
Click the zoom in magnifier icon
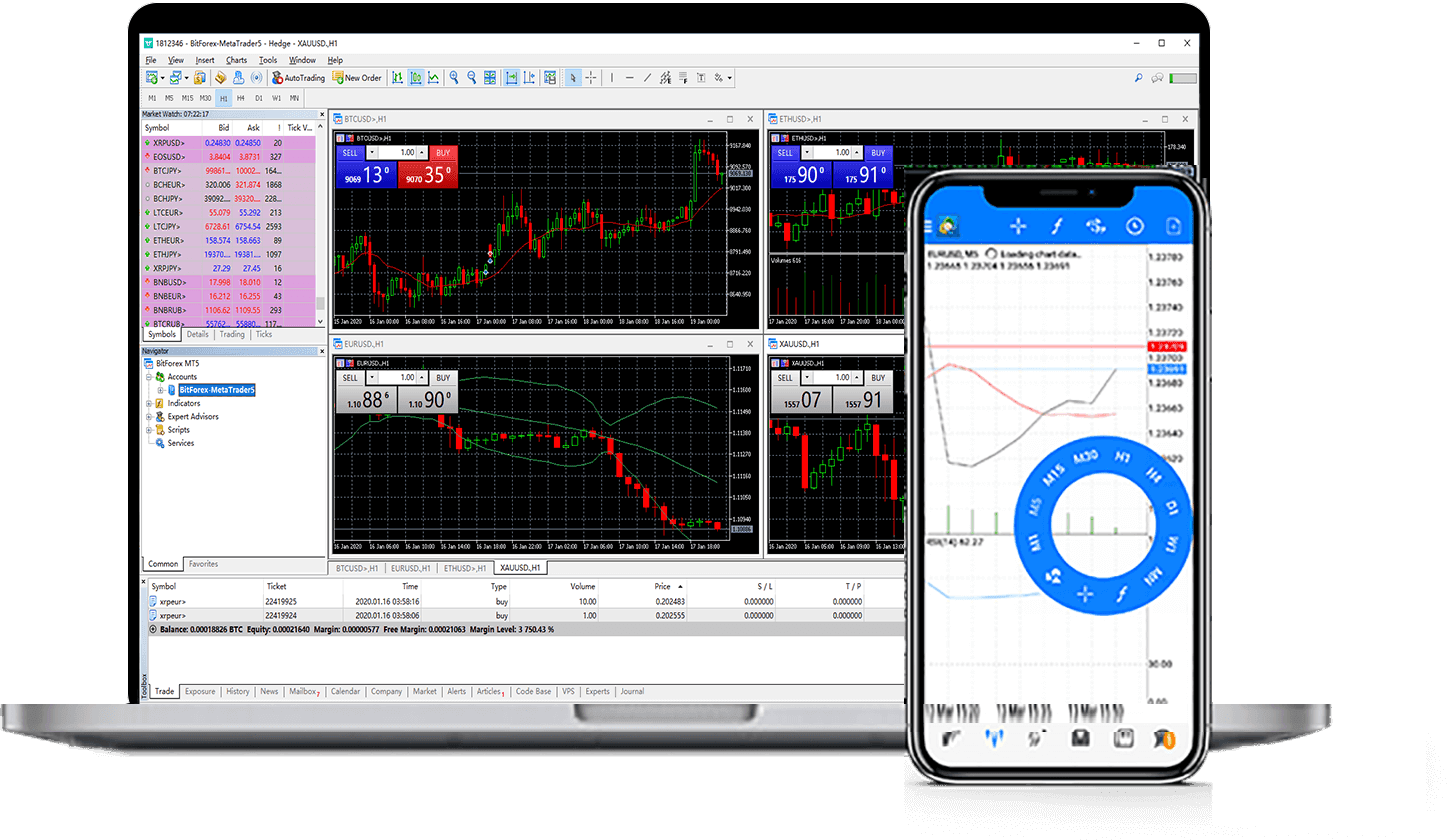[454, 77]
